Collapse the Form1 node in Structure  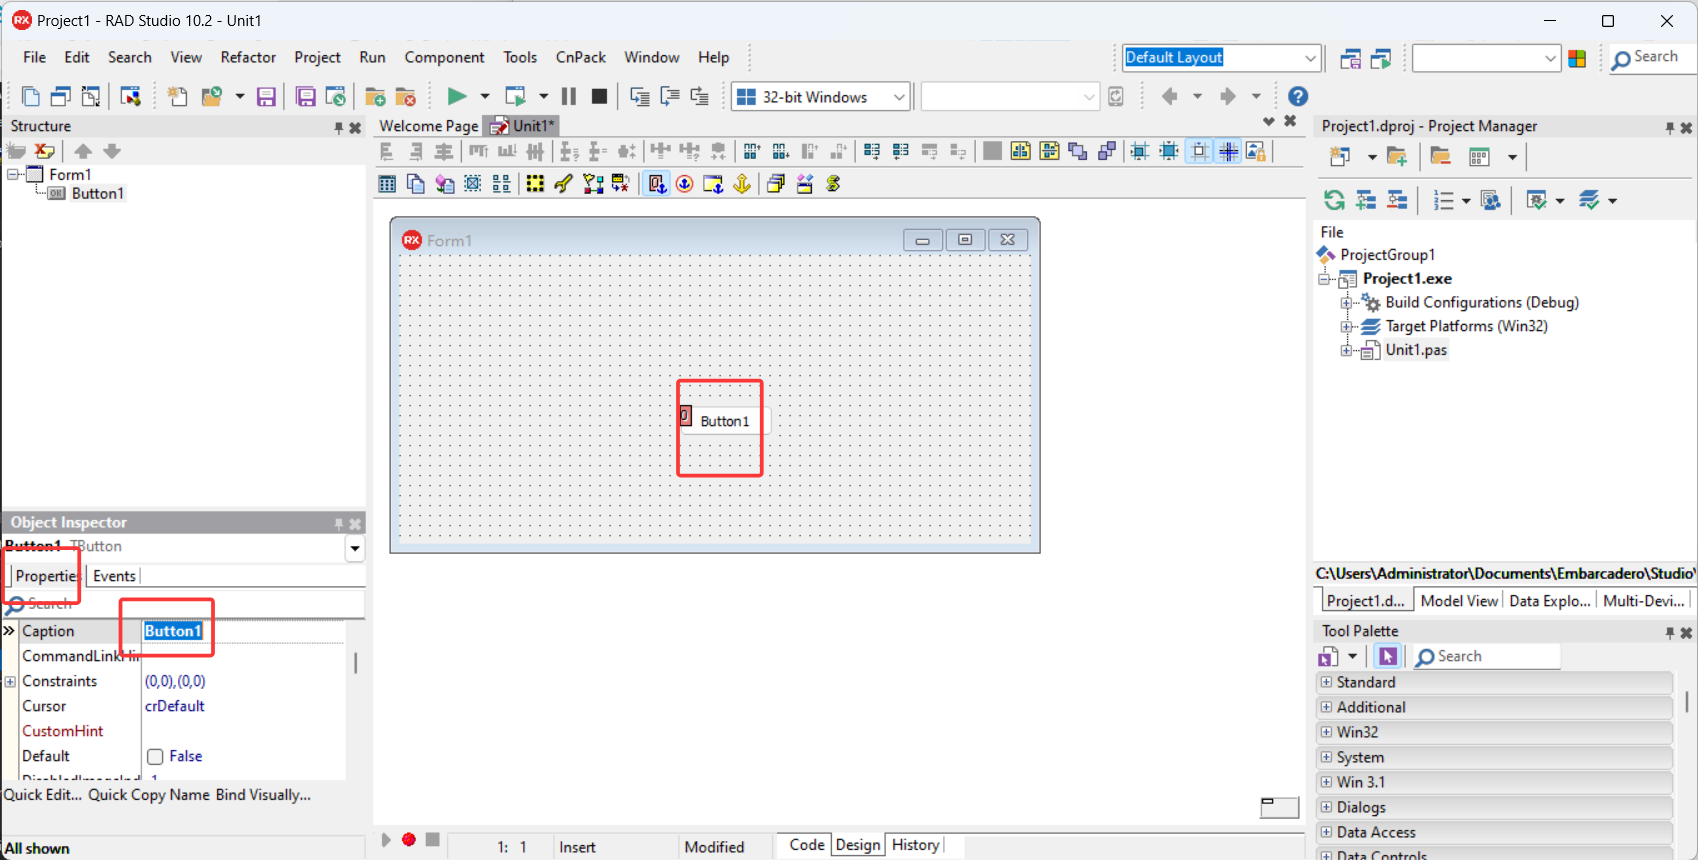[13, 174]
